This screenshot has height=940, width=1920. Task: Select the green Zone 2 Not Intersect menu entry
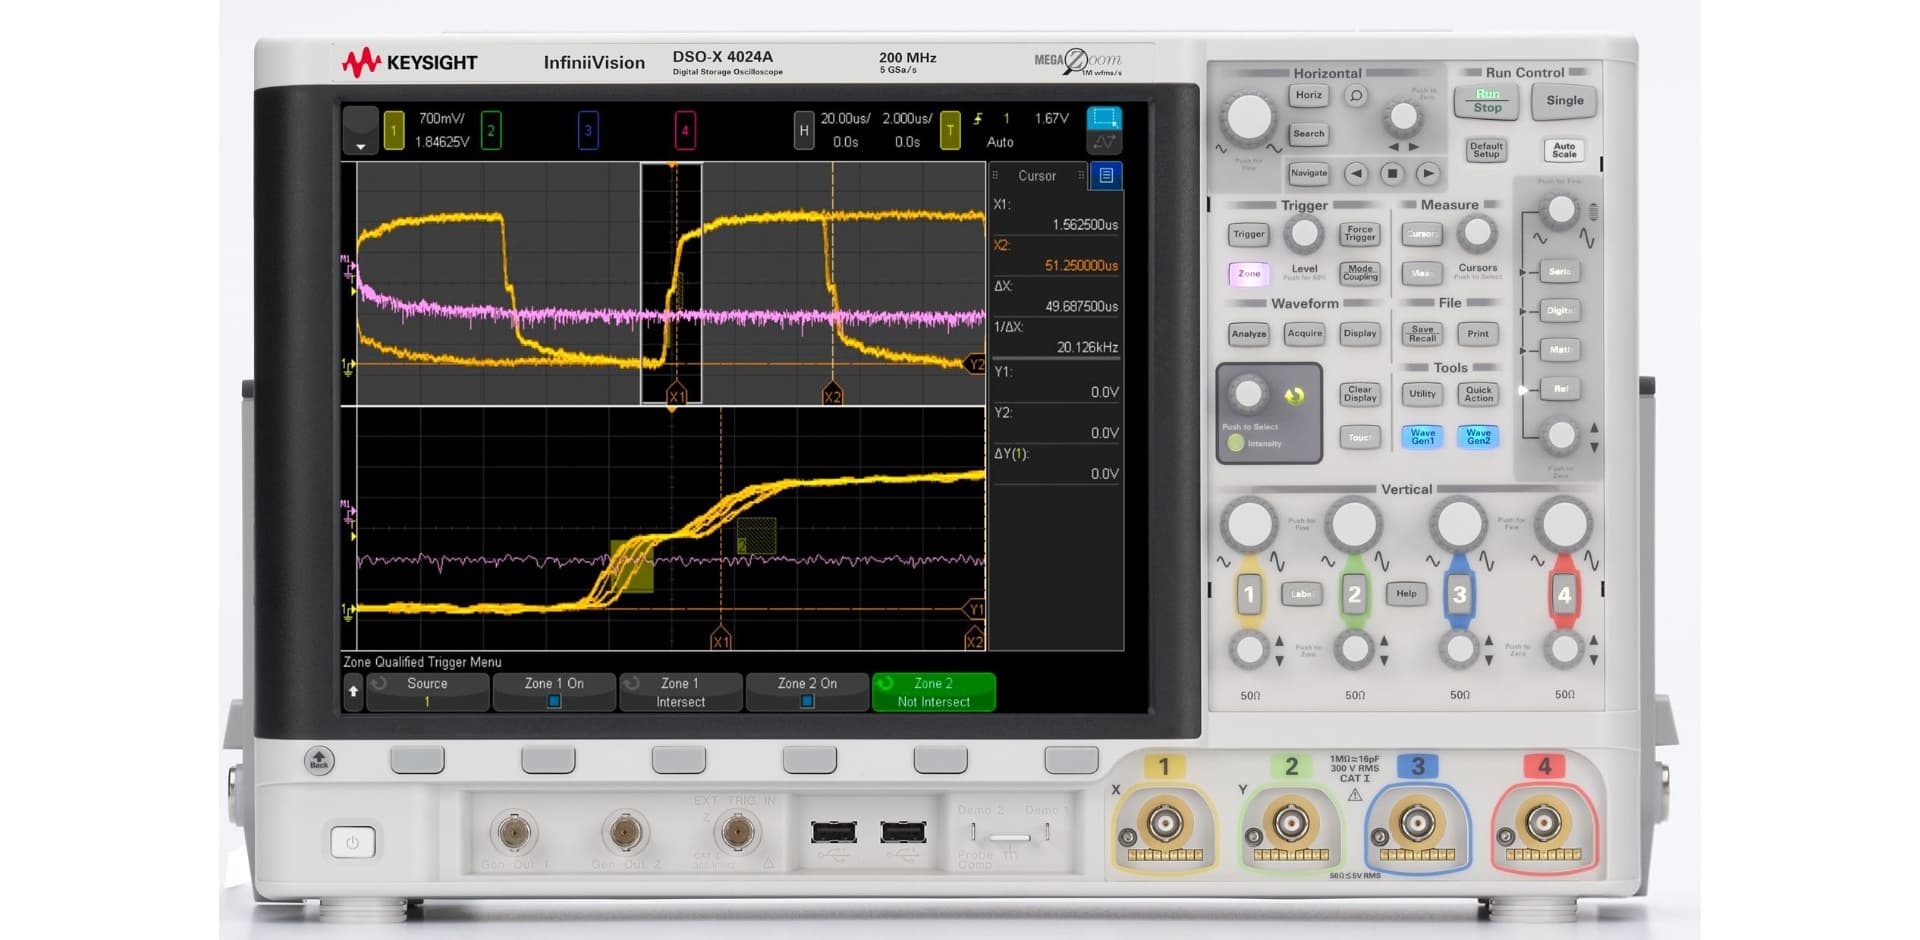(x=933, y=692)
